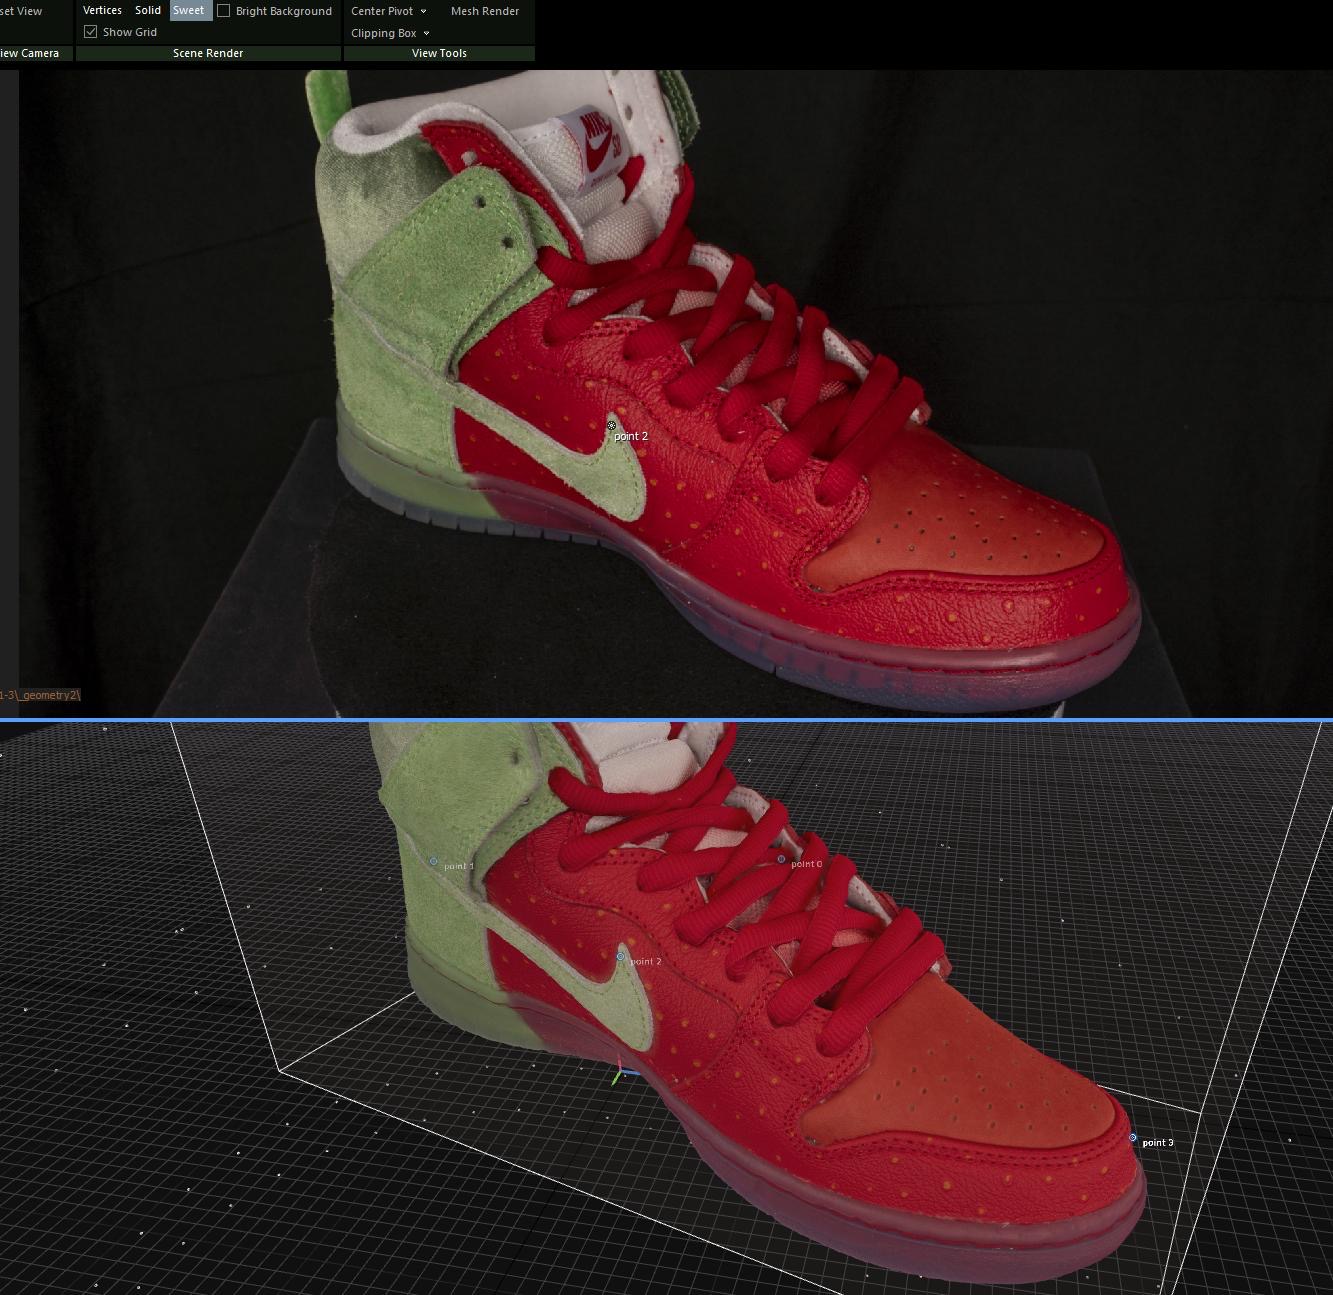1333x1295 pixels.
Task: Select control point 1 marker in 3D view
Action: (x=433, y=861)
